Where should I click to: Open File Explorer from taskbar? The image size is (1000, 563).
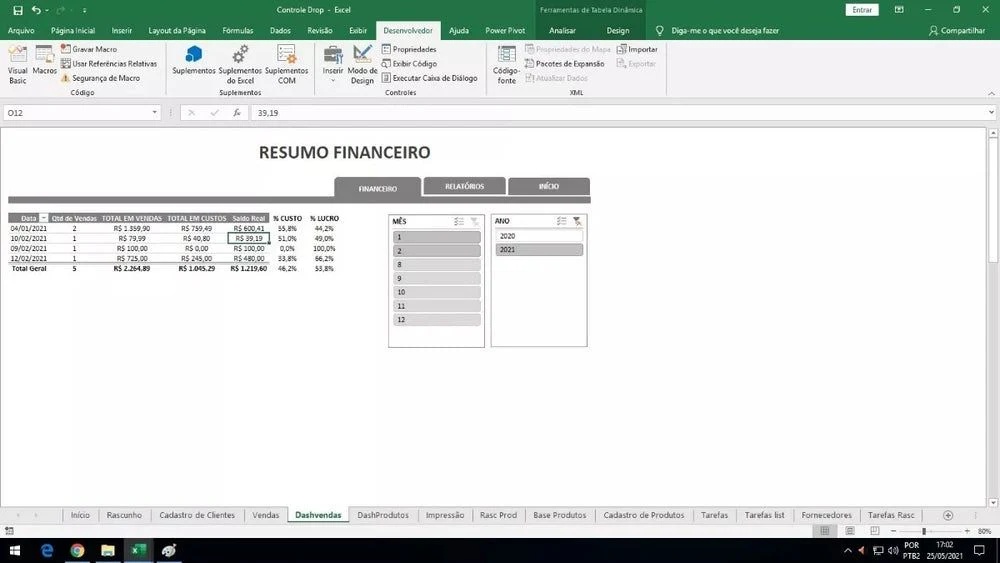(108, 550)
